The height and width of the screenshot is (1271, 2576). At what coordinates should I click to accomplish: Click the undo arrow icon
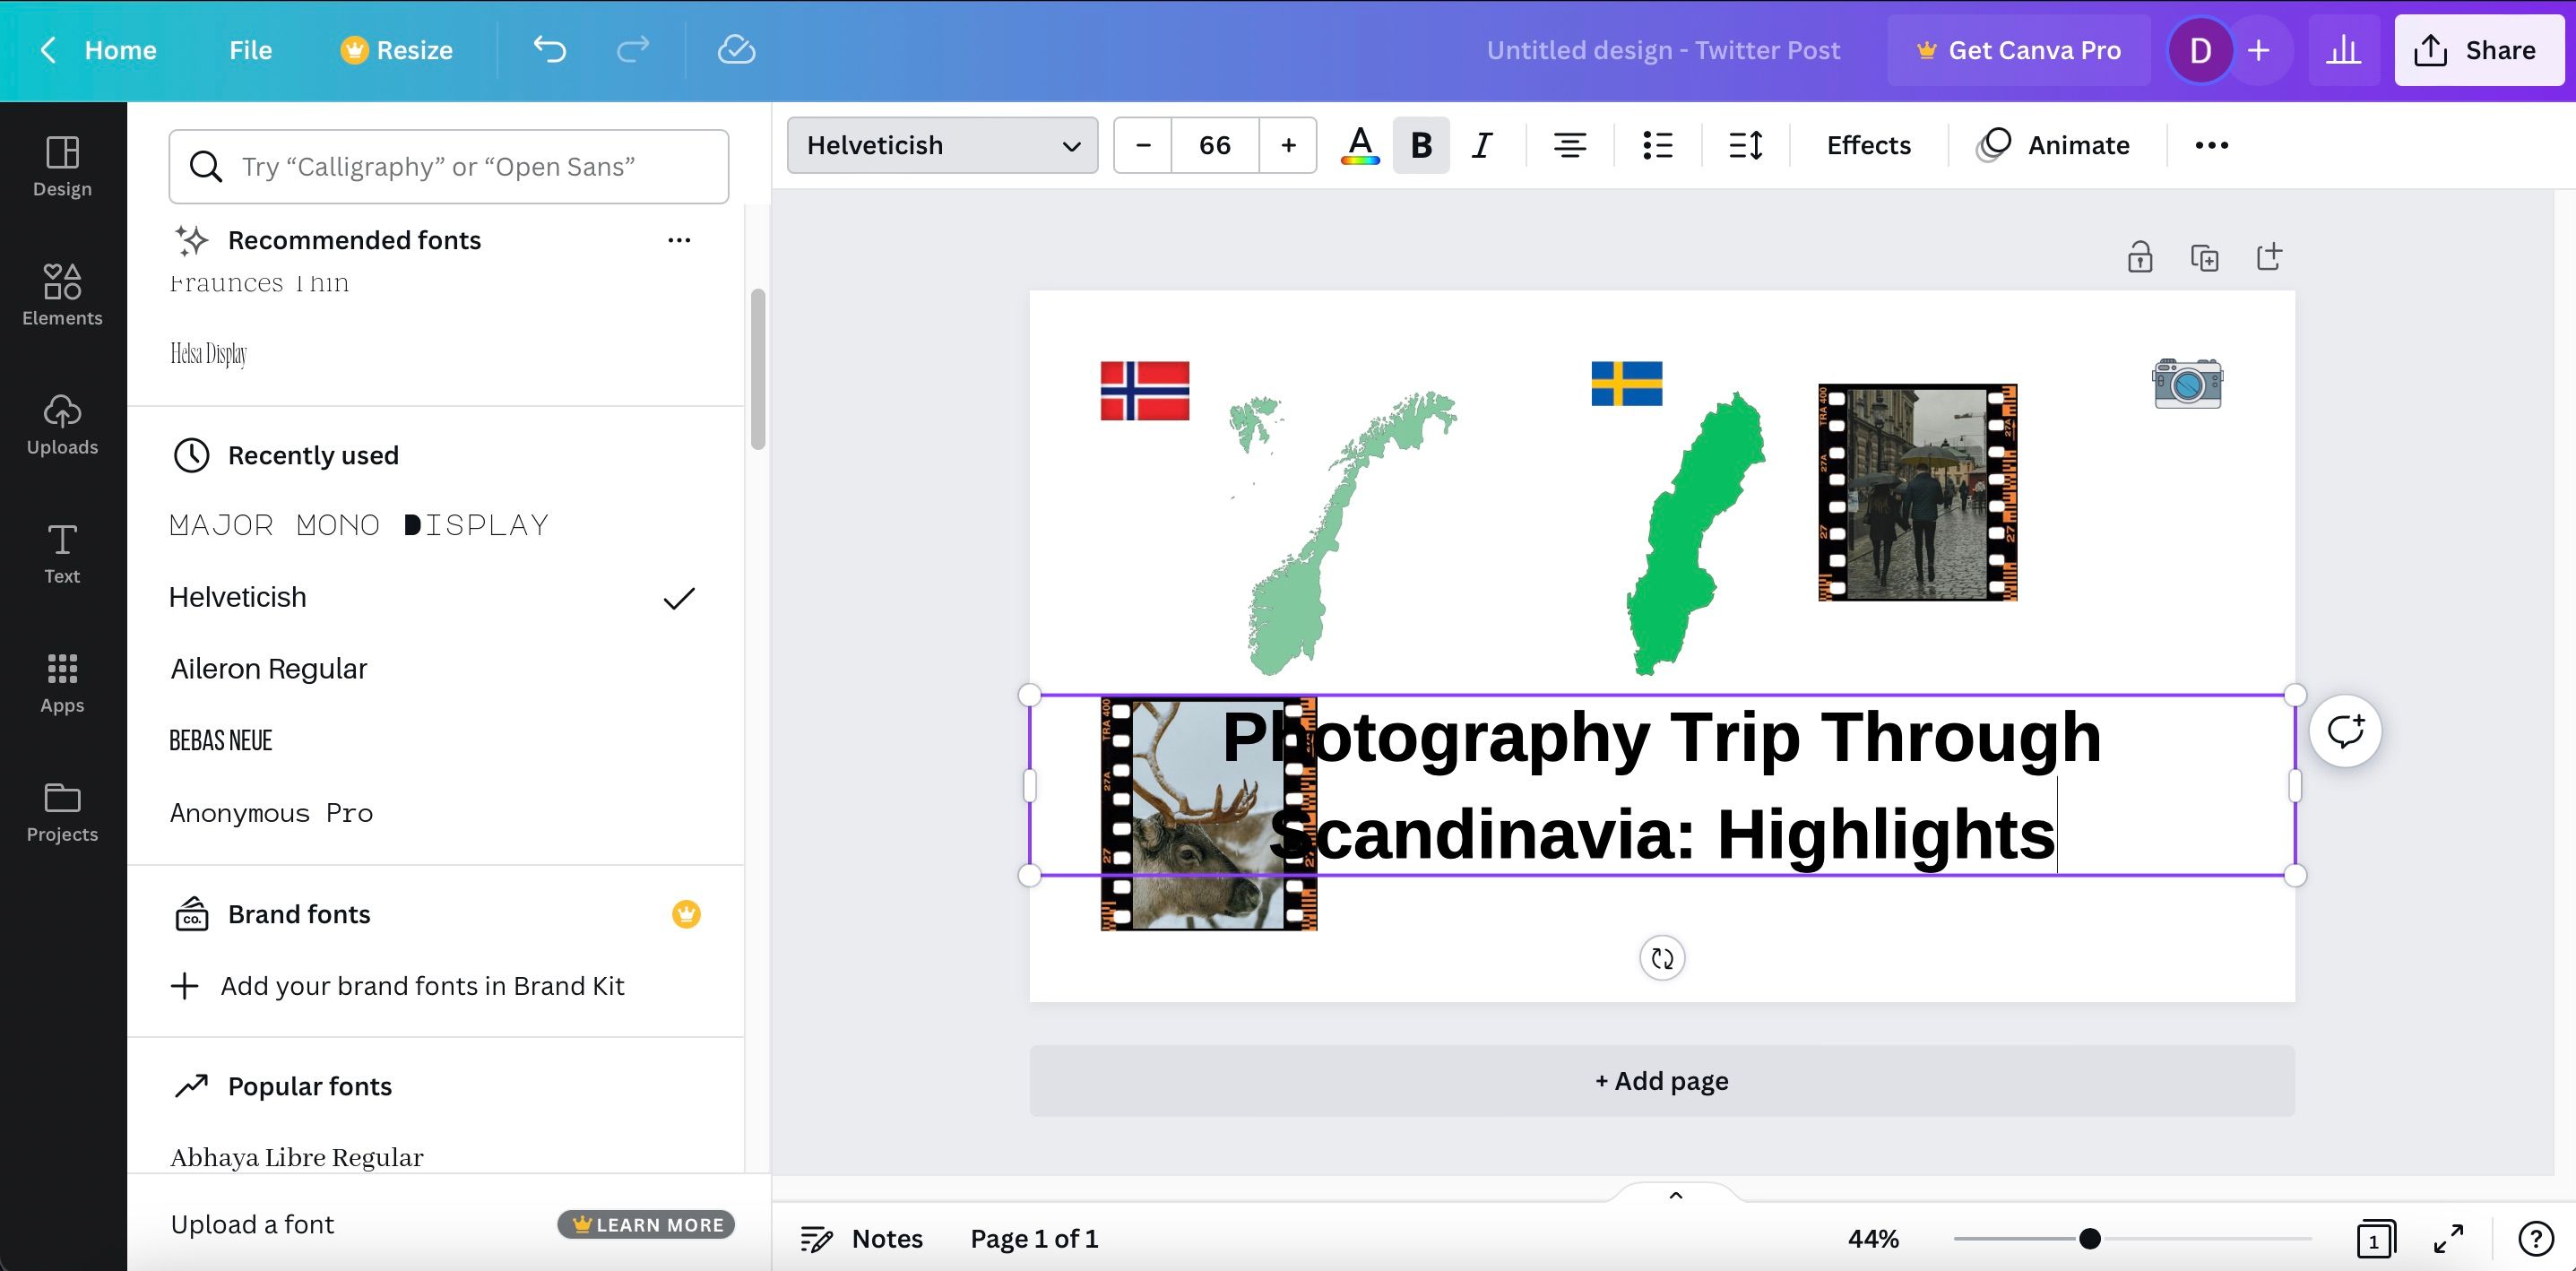click(549, 49)
